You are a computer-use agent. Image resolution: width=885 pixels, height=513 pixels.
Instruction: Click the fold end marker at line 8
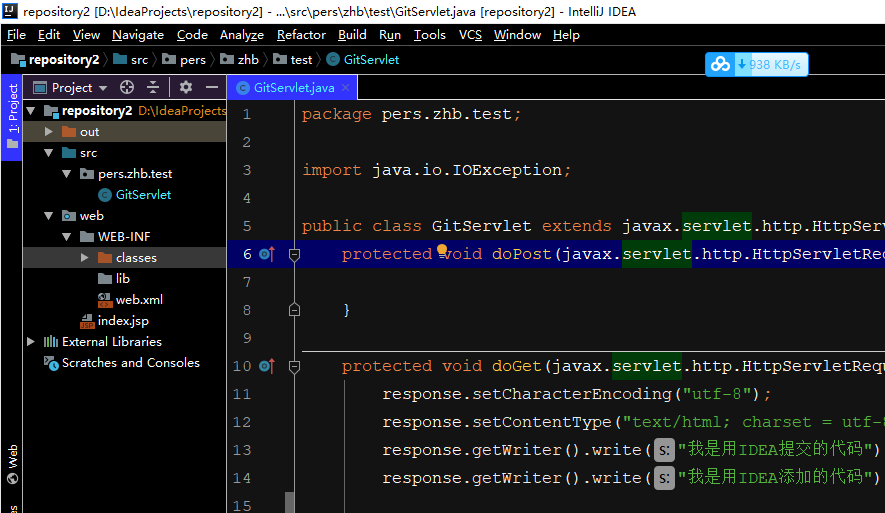pos(294,310)
